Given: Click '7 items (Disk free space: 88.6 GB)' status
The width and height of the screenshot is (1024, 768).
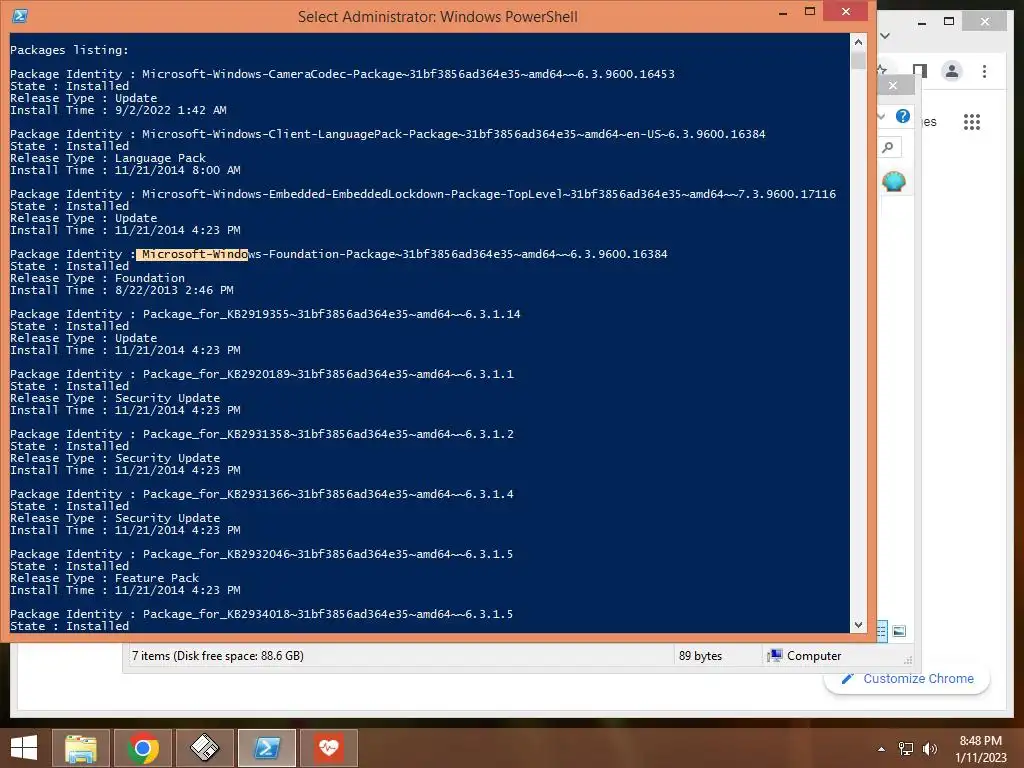Looking at the screenshot, I should [x=217, y=656].
